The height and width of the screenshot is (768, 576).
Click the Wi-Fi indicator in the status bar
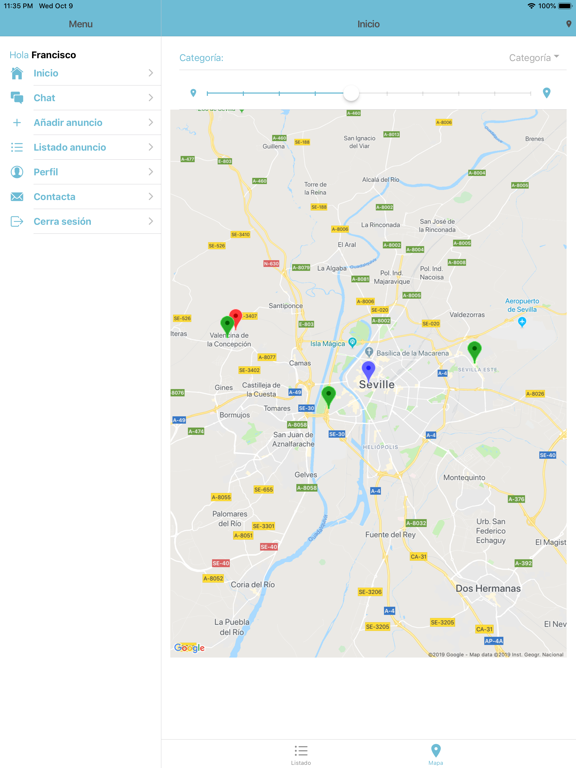(531, 6)
